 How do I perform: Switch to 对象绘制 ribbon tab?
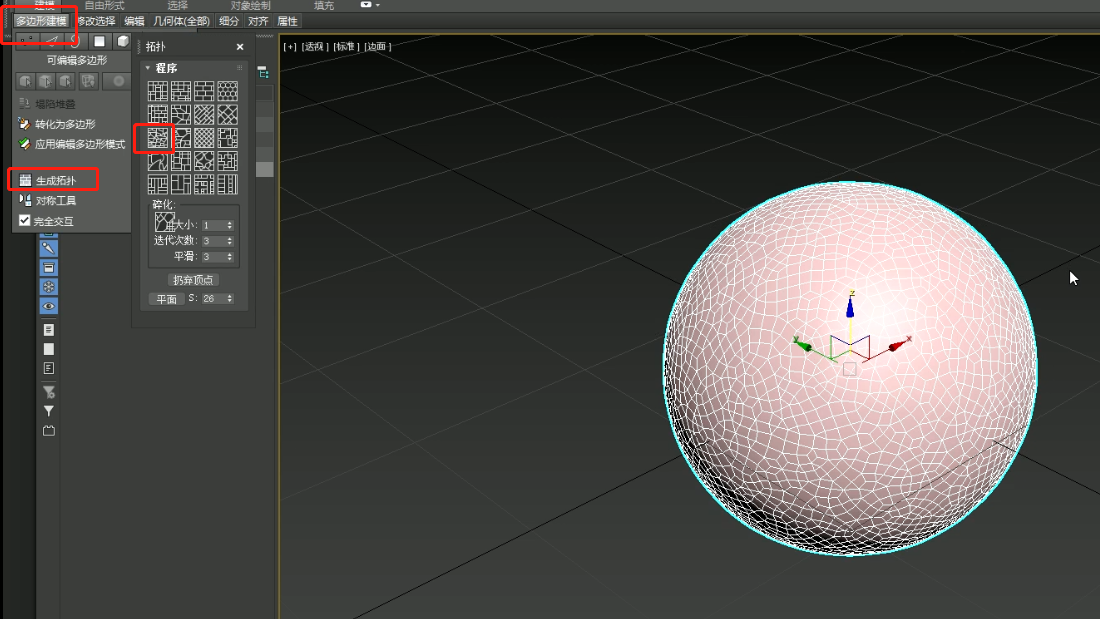(250, 5)
